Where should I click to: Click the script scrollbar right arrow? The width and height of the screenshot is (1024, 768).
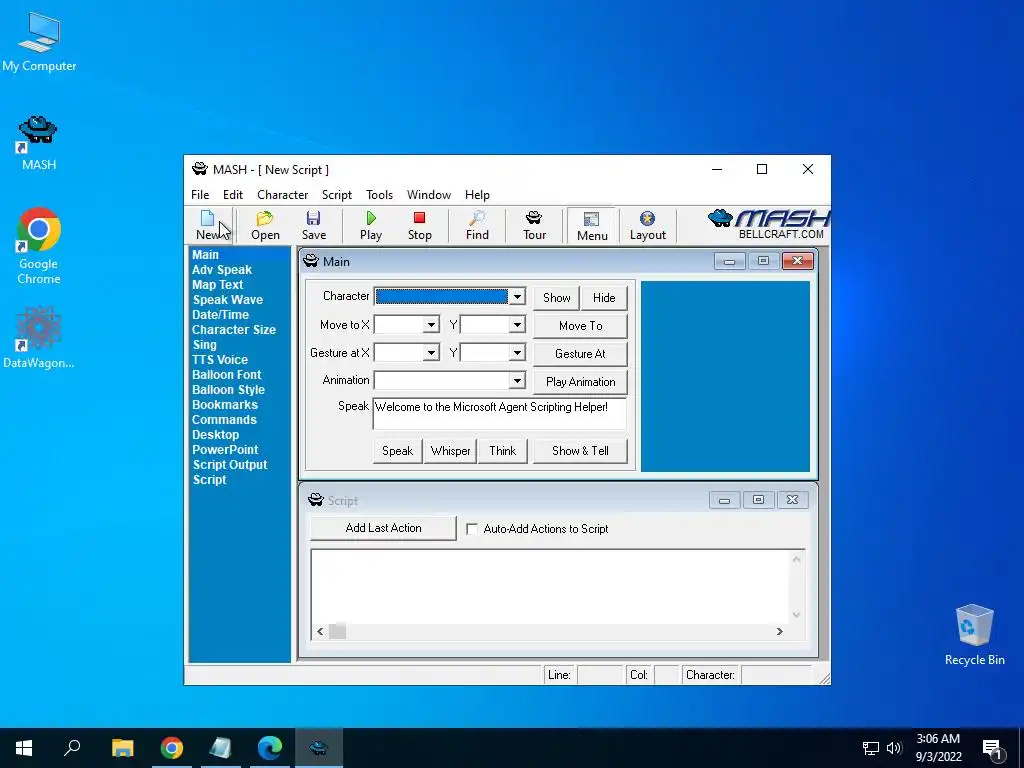(x=779, y=632)
